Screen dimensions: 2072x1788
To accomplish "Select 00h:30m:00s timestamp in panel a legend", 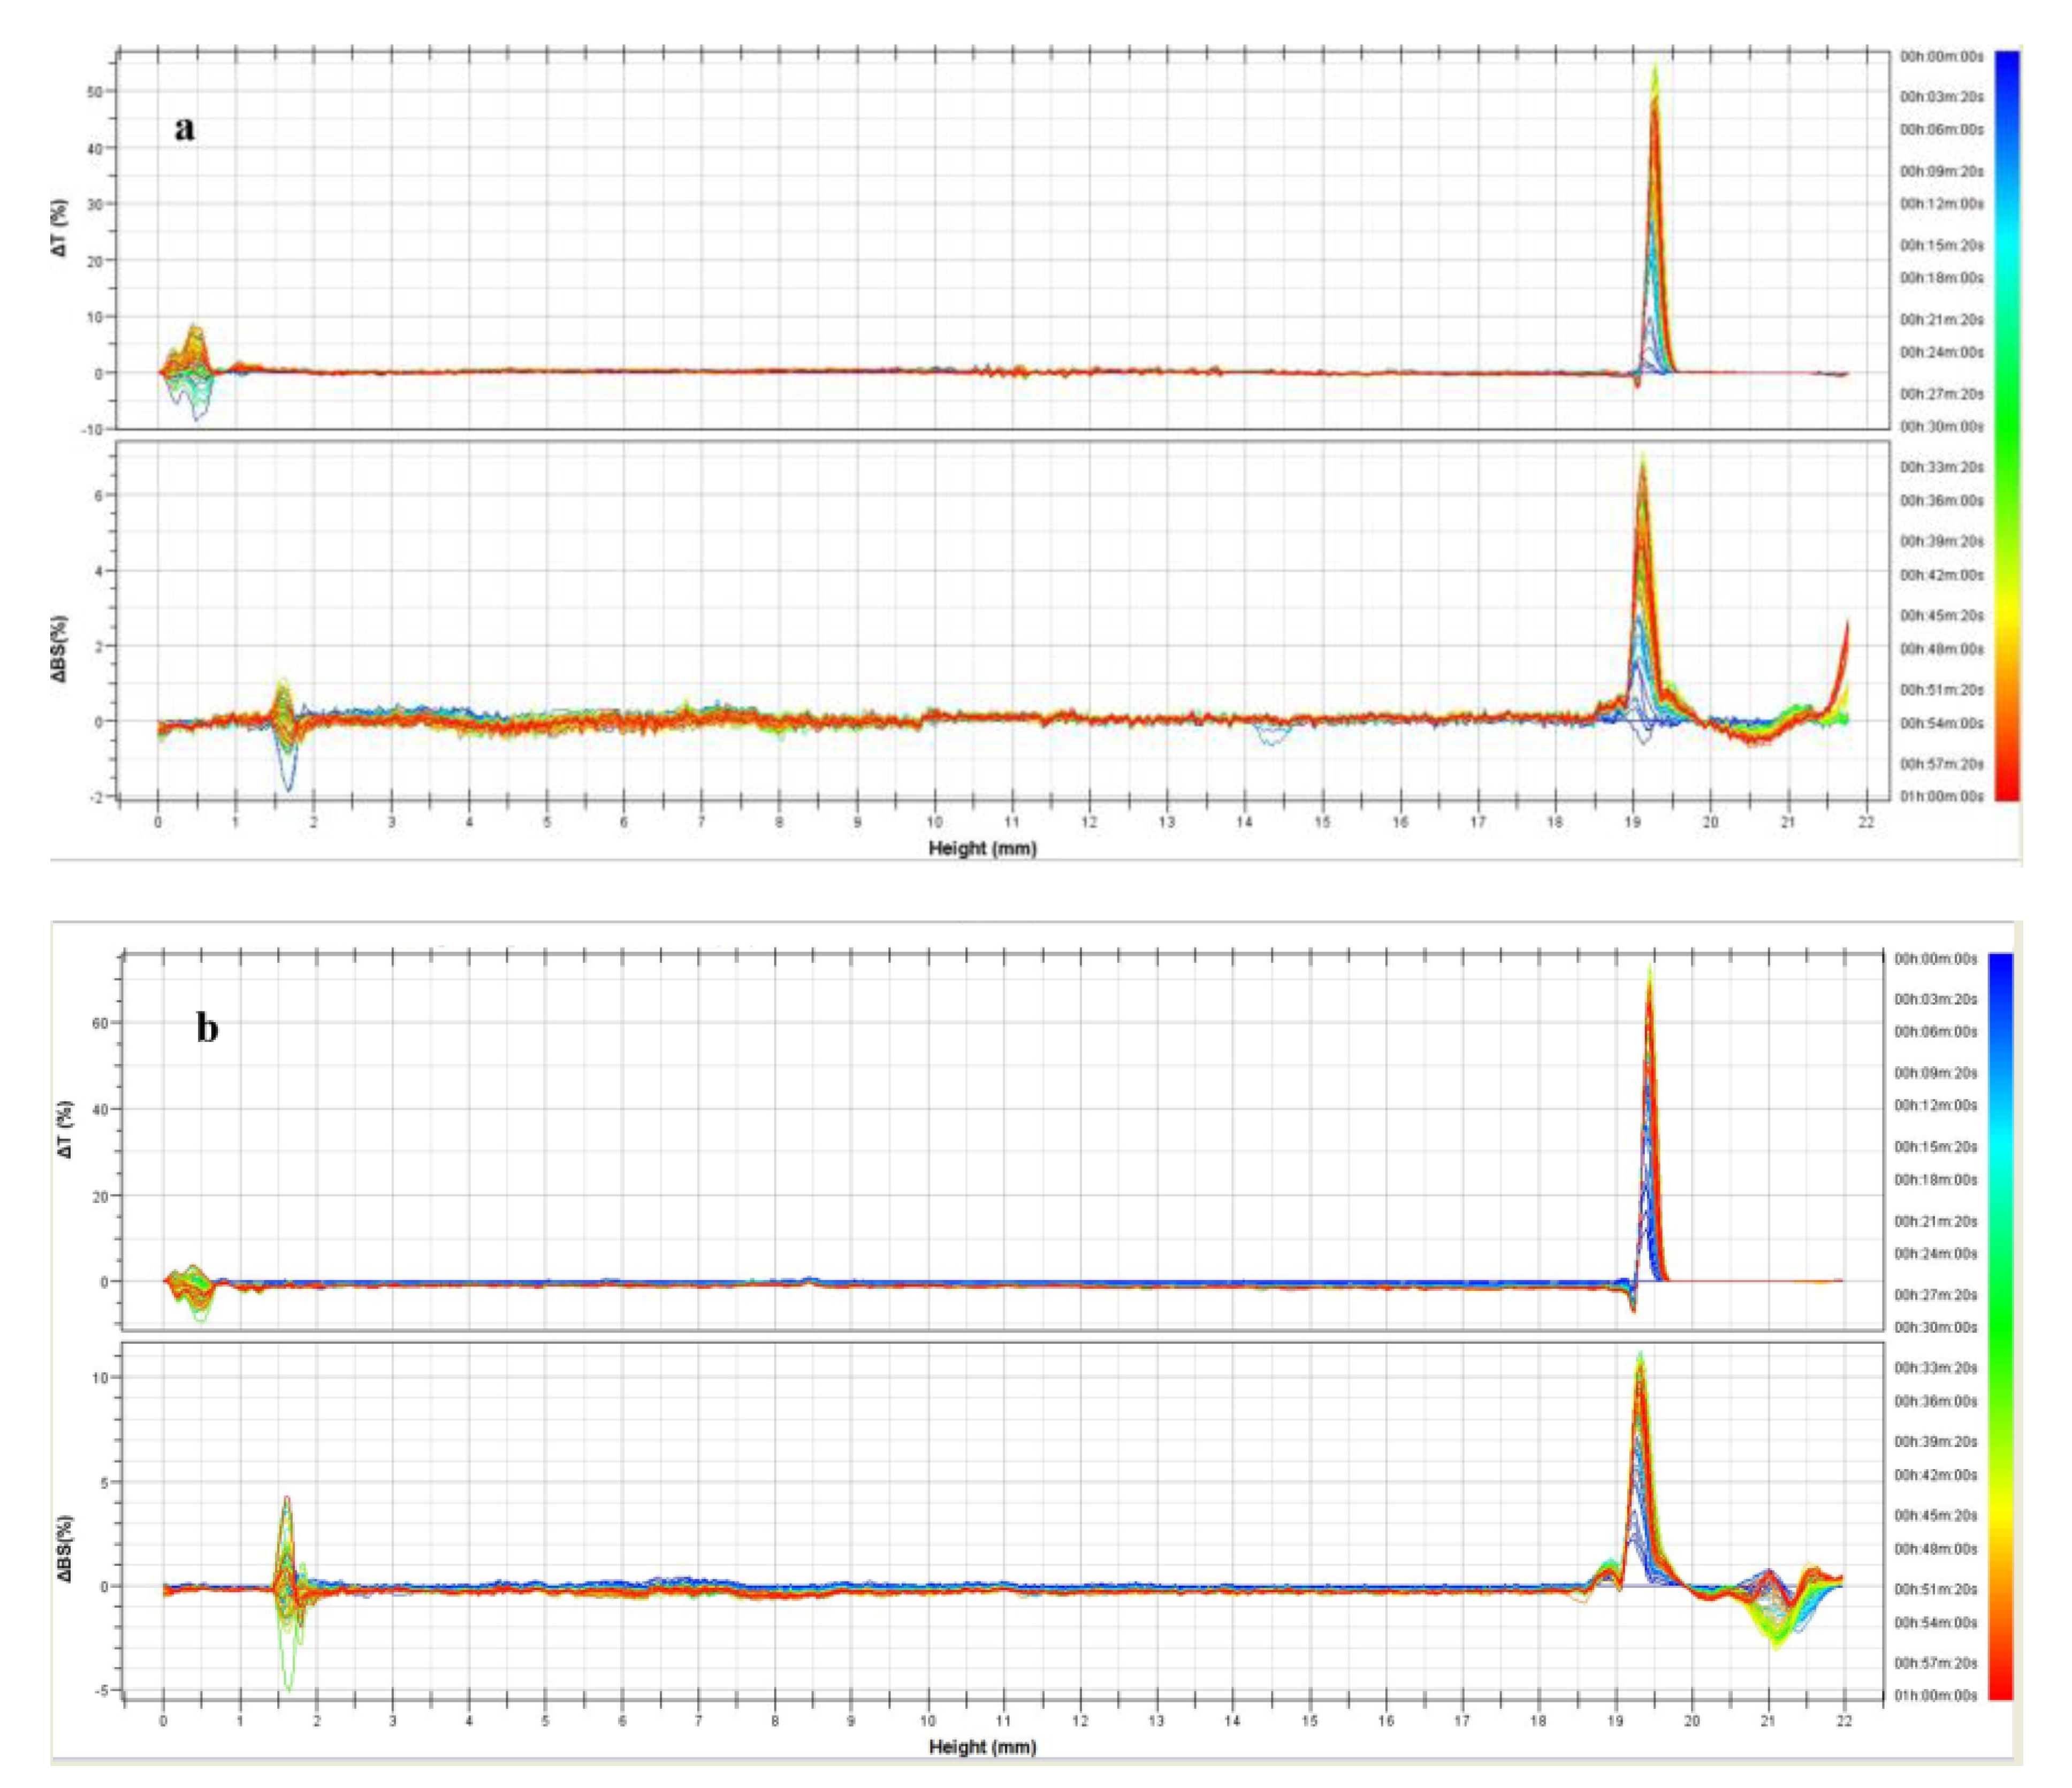I will pos(1941,427).
